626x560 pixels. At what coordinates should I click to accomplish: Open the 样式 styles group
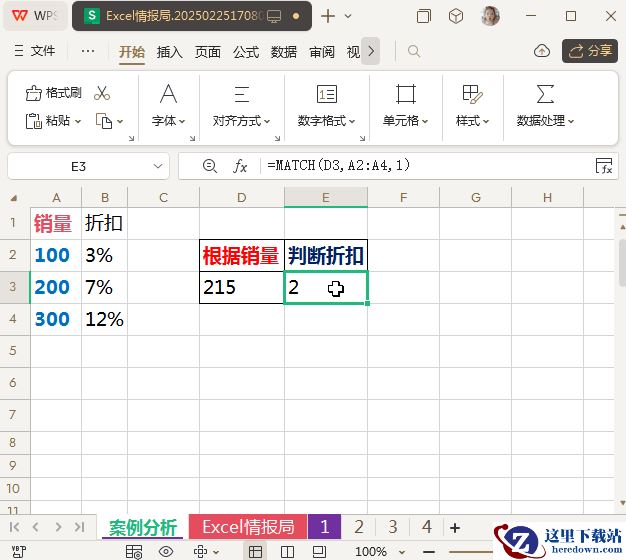point(472,105)
